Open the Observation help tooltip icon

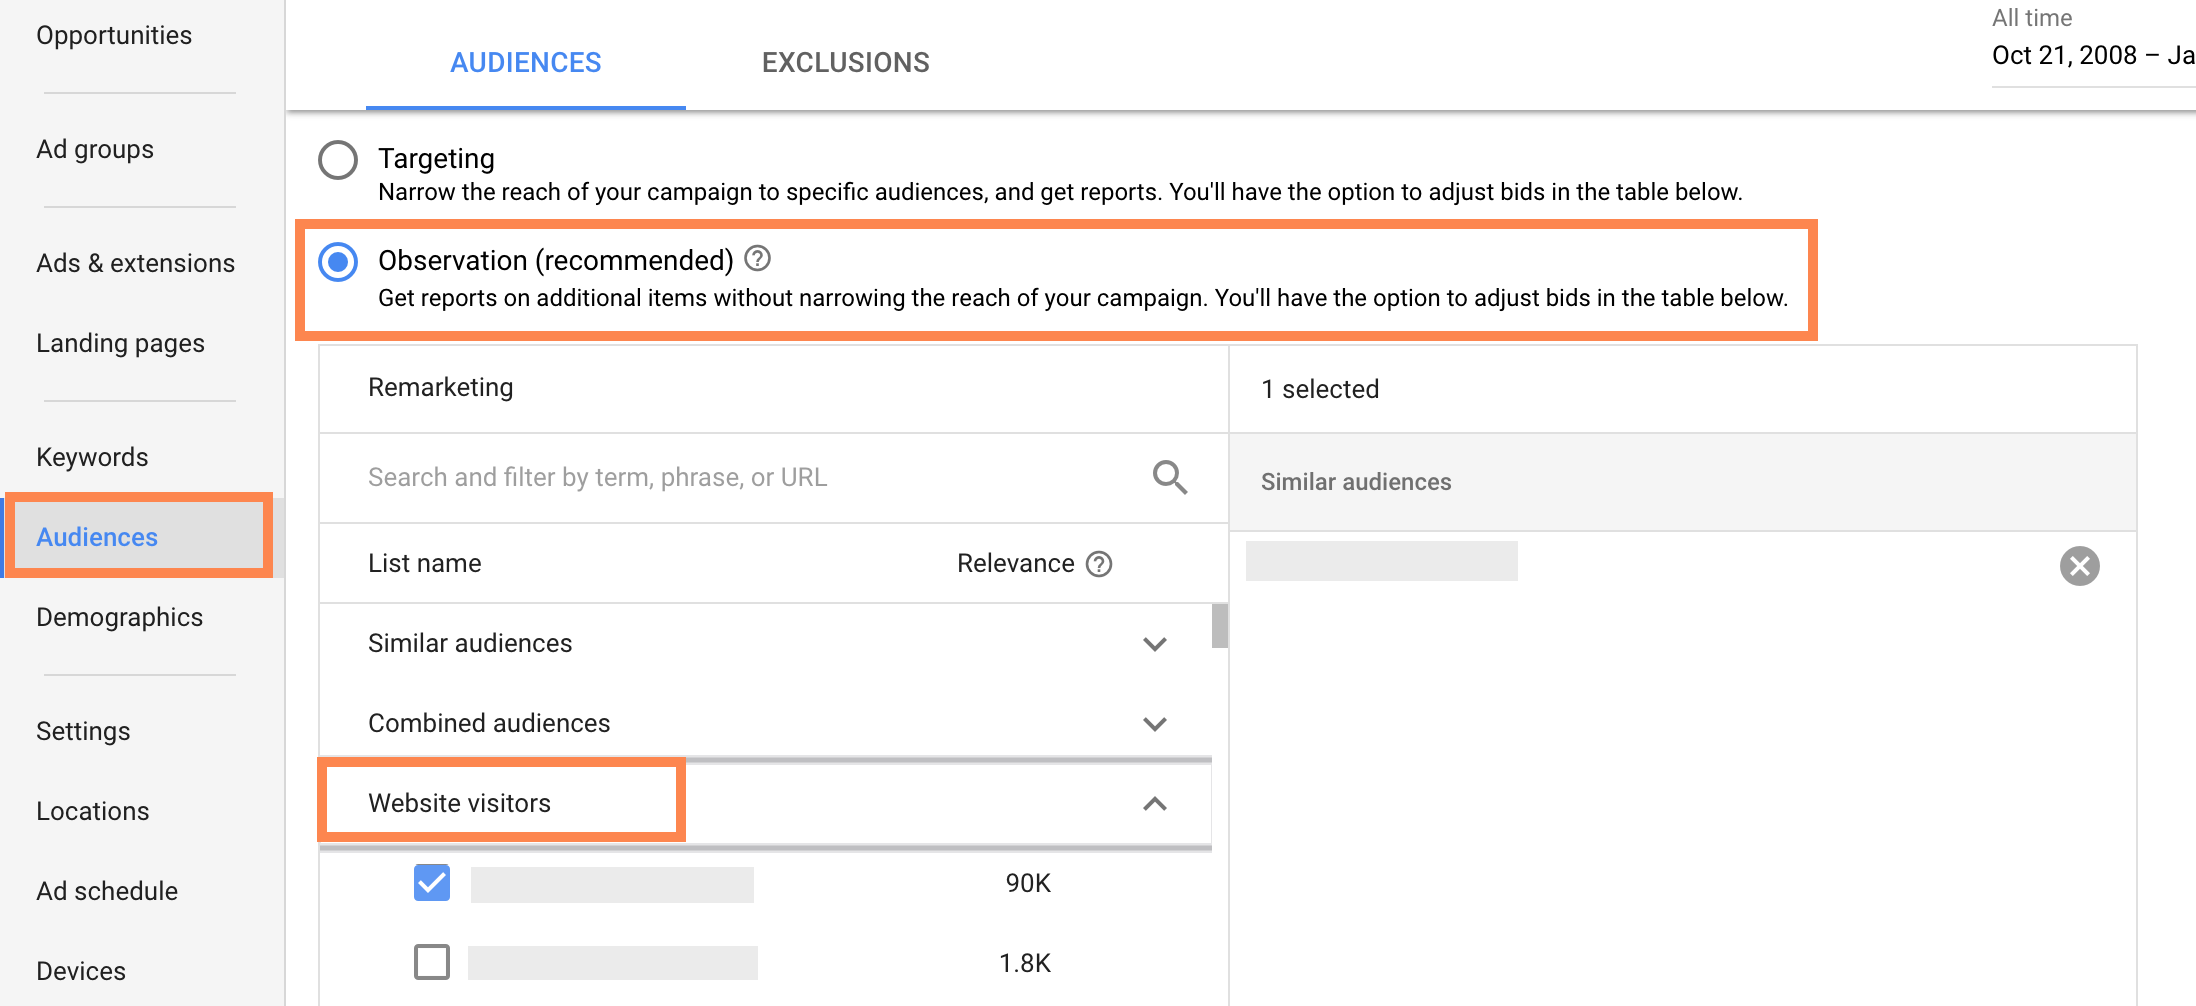point(758,259)
